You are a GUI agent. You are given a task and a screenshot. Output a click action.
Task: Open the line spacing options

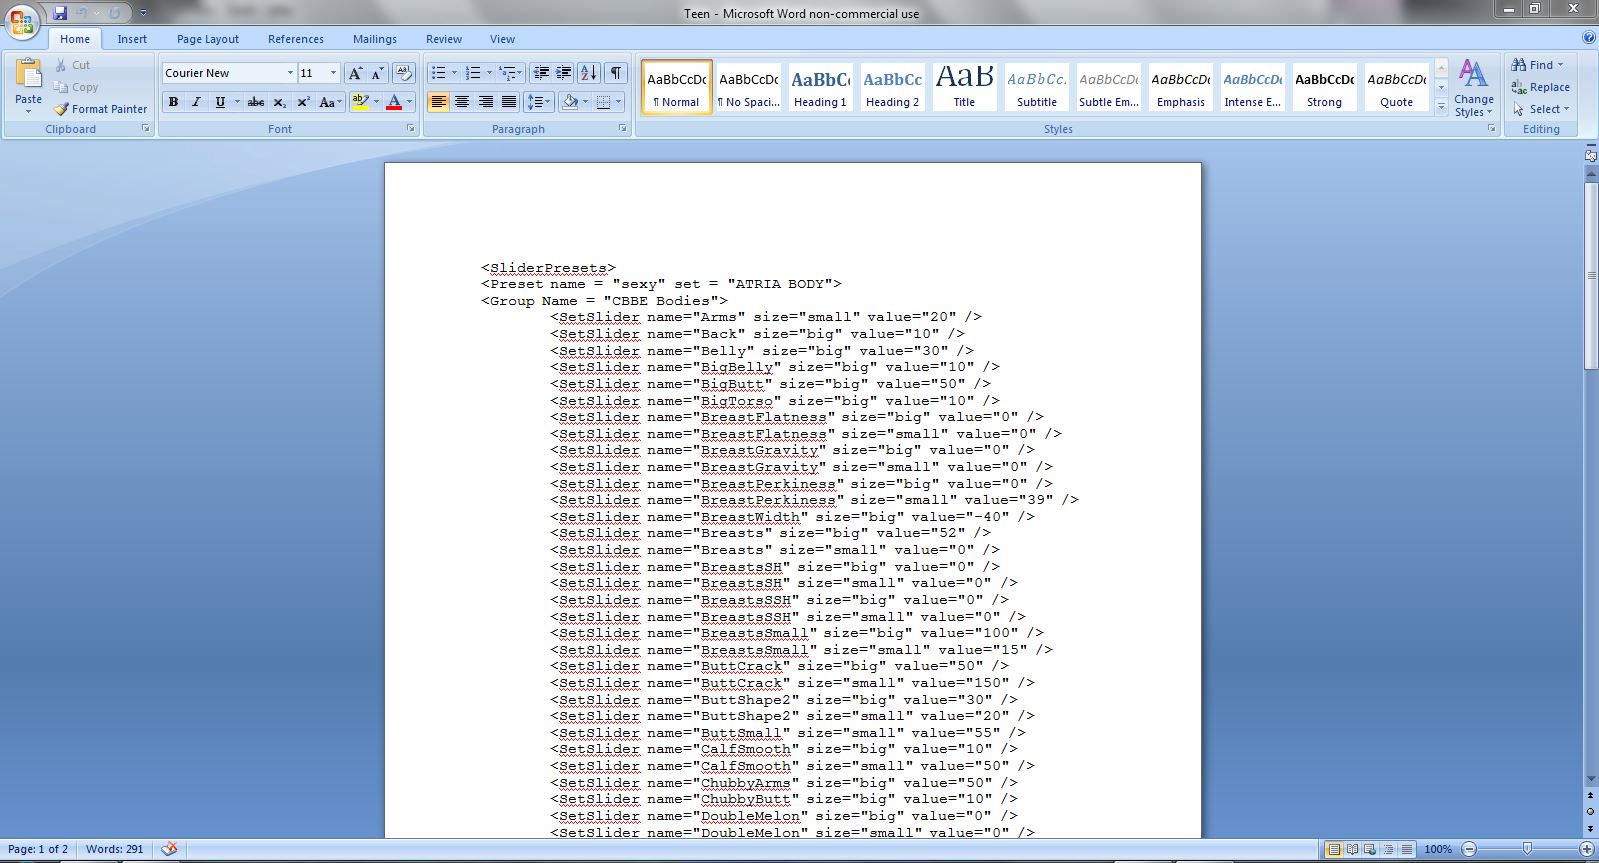pyautogui.click(x=538, y=102)
